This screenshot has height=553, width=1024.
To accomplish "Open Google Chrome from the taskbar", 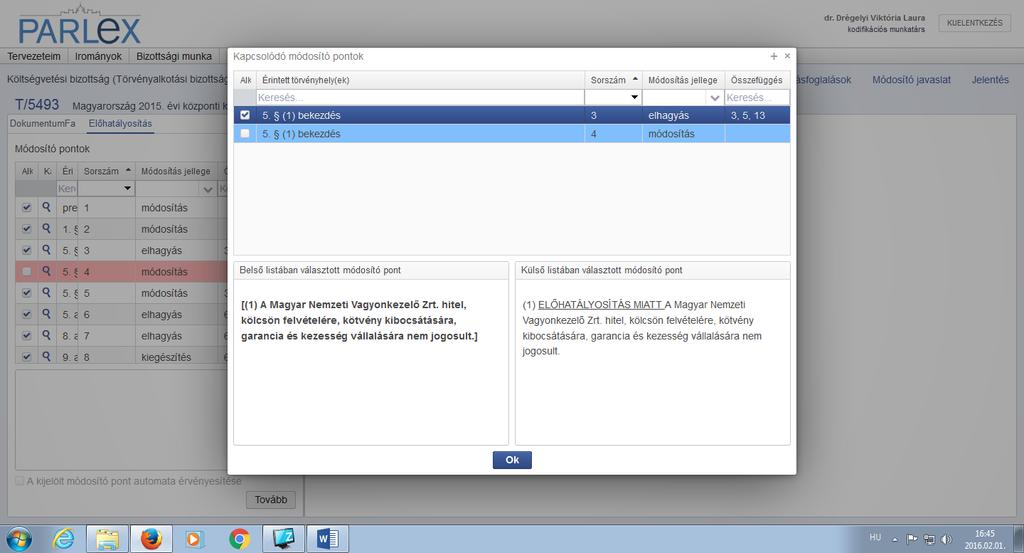I will point(240,539).
